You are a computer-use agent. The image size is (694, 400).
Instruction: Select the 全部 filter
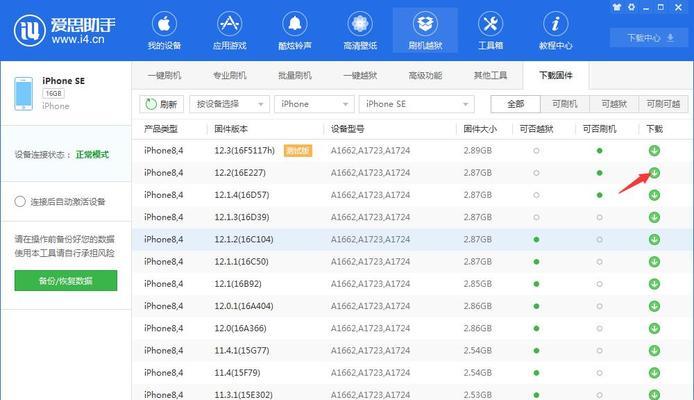click(x=516, y=104)
